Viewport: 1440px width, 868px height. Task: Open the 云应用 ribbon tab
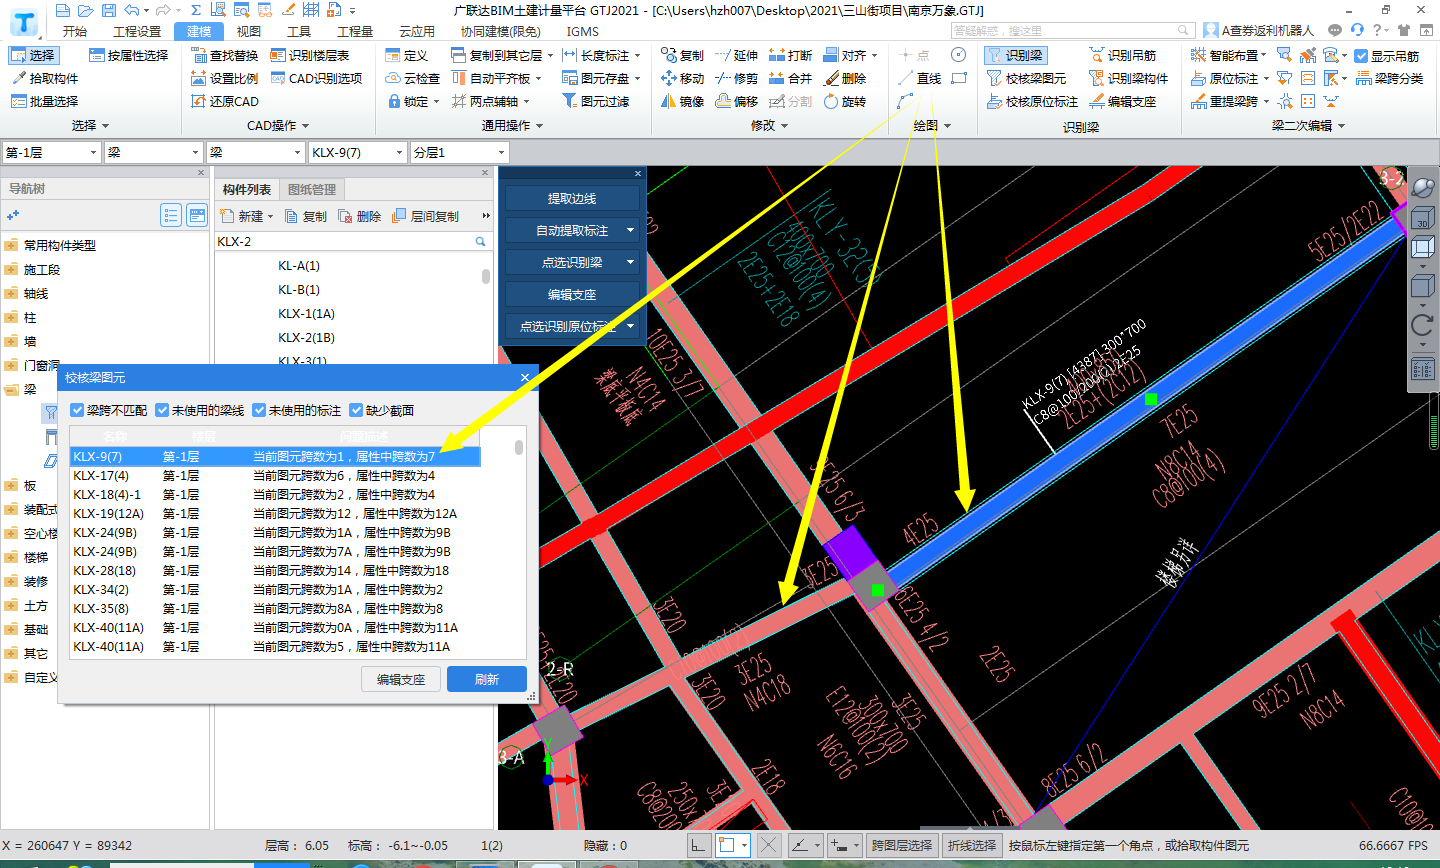pyautogui.click(x=416, y=31)
